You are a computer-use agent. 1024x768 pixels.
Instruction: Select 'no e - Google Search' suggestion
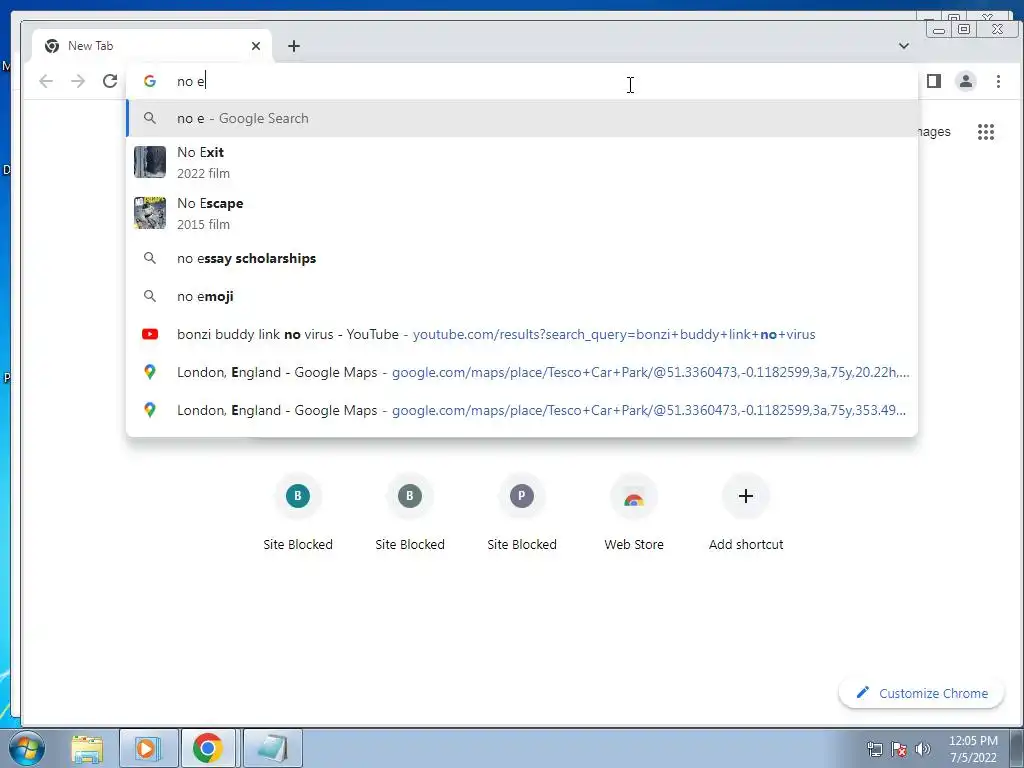[522, 118]
